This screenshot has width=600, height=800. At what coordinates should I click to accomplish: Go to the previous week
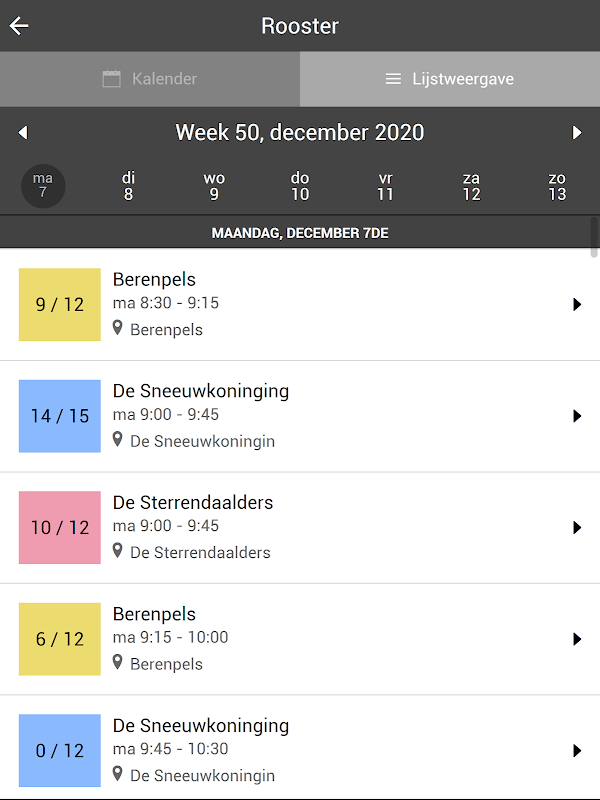point(23,133)
